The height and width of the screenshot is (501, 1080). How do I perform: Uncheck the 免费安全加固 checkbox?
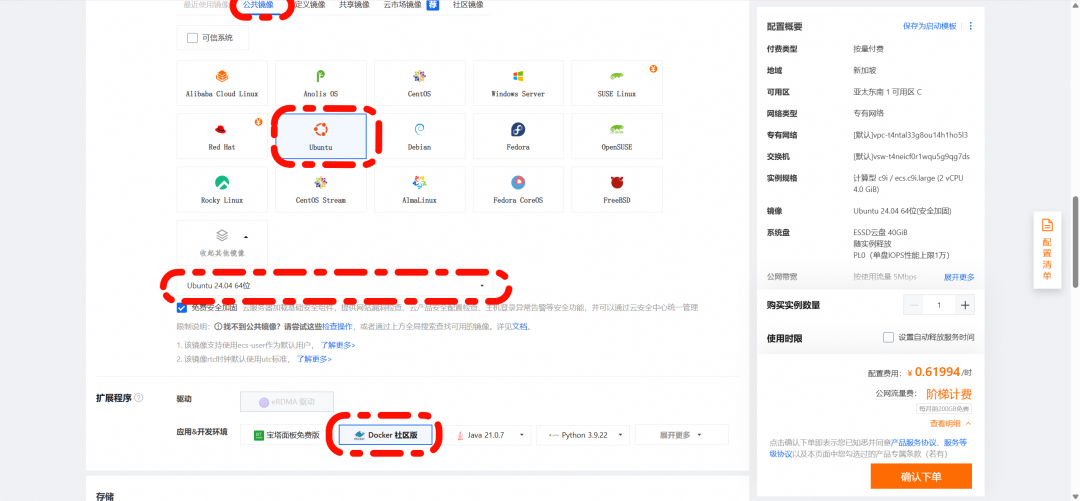coord(182,308)
